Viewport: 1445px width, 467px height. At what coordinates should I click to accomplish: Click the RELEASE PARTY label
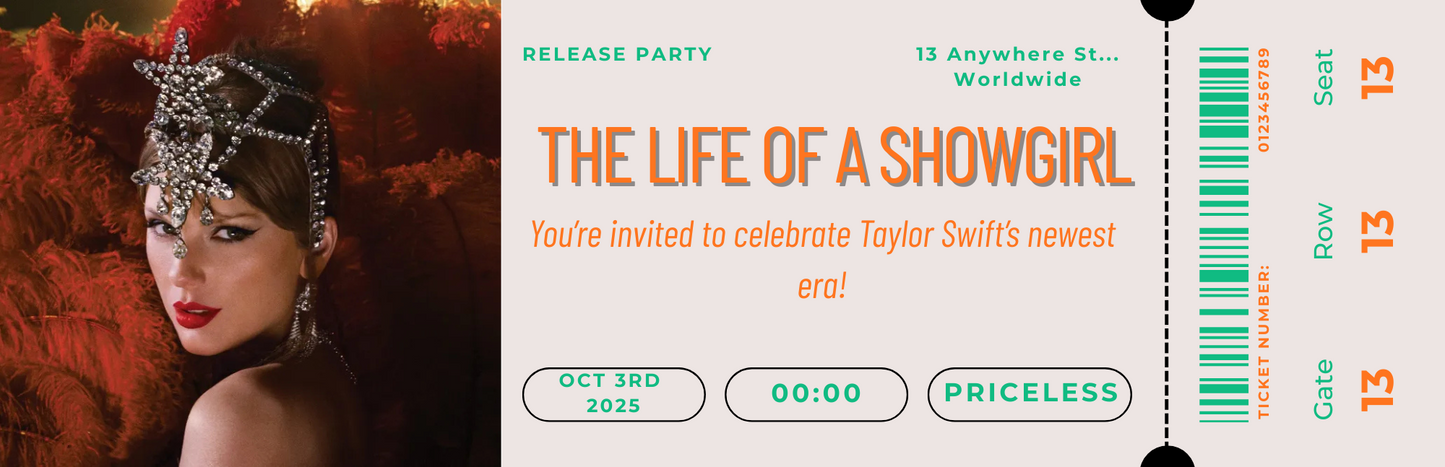617,54
